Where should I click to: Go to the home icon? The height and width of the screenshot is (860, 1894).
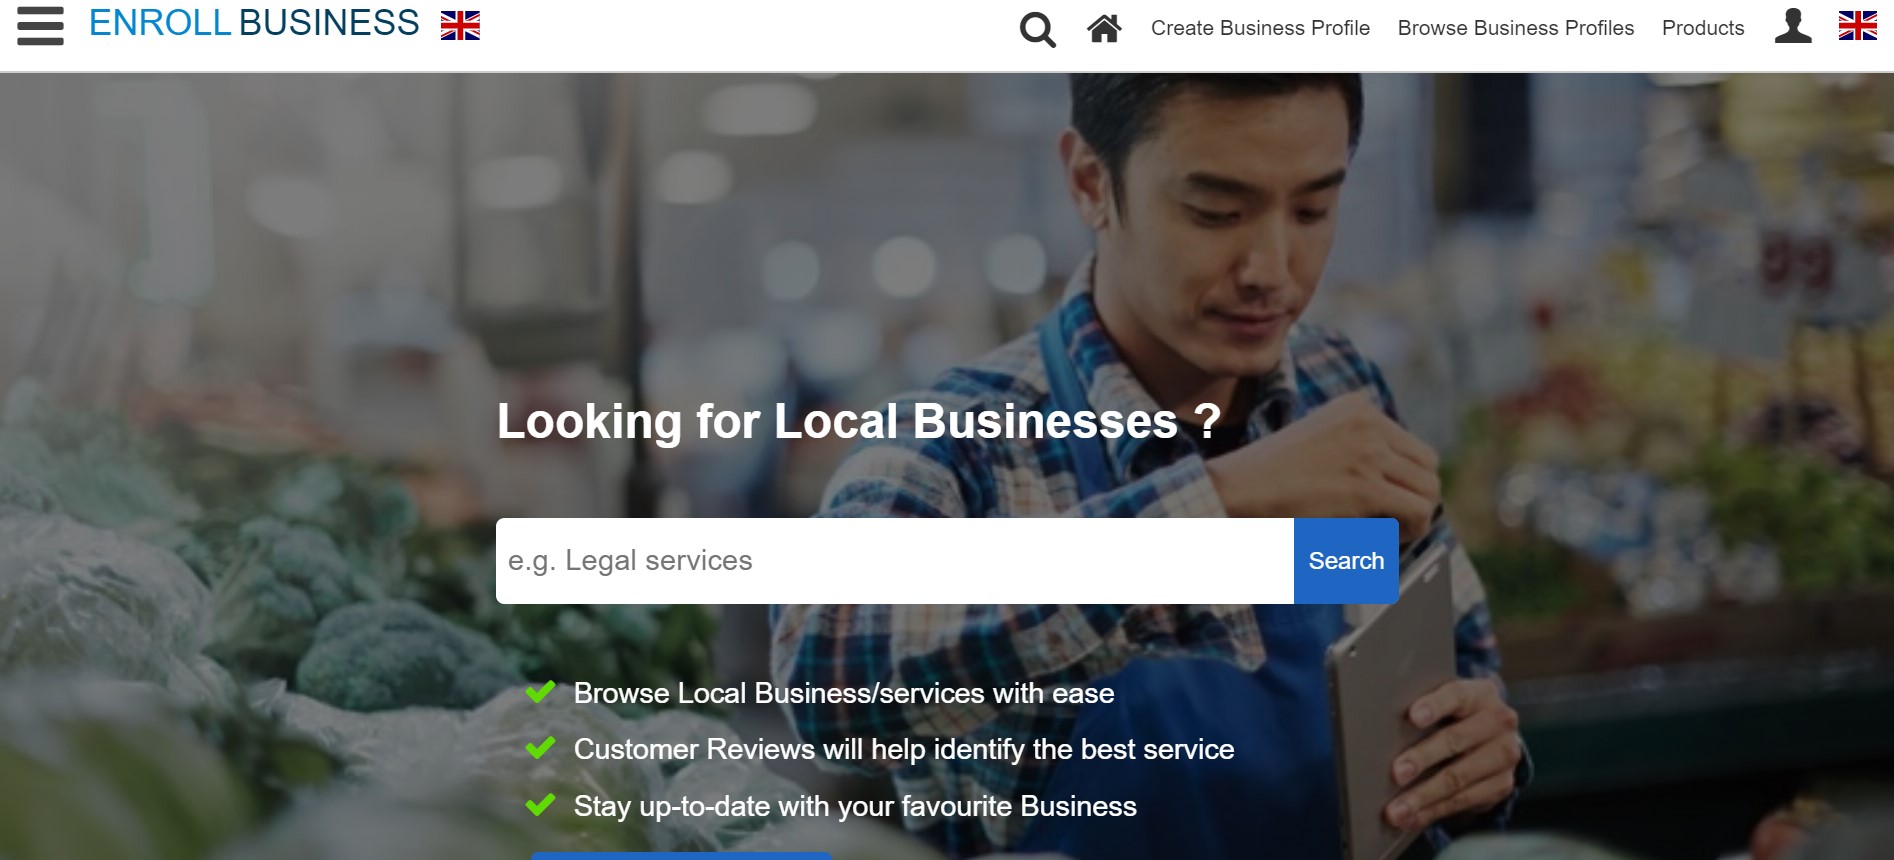[1104, 28]
